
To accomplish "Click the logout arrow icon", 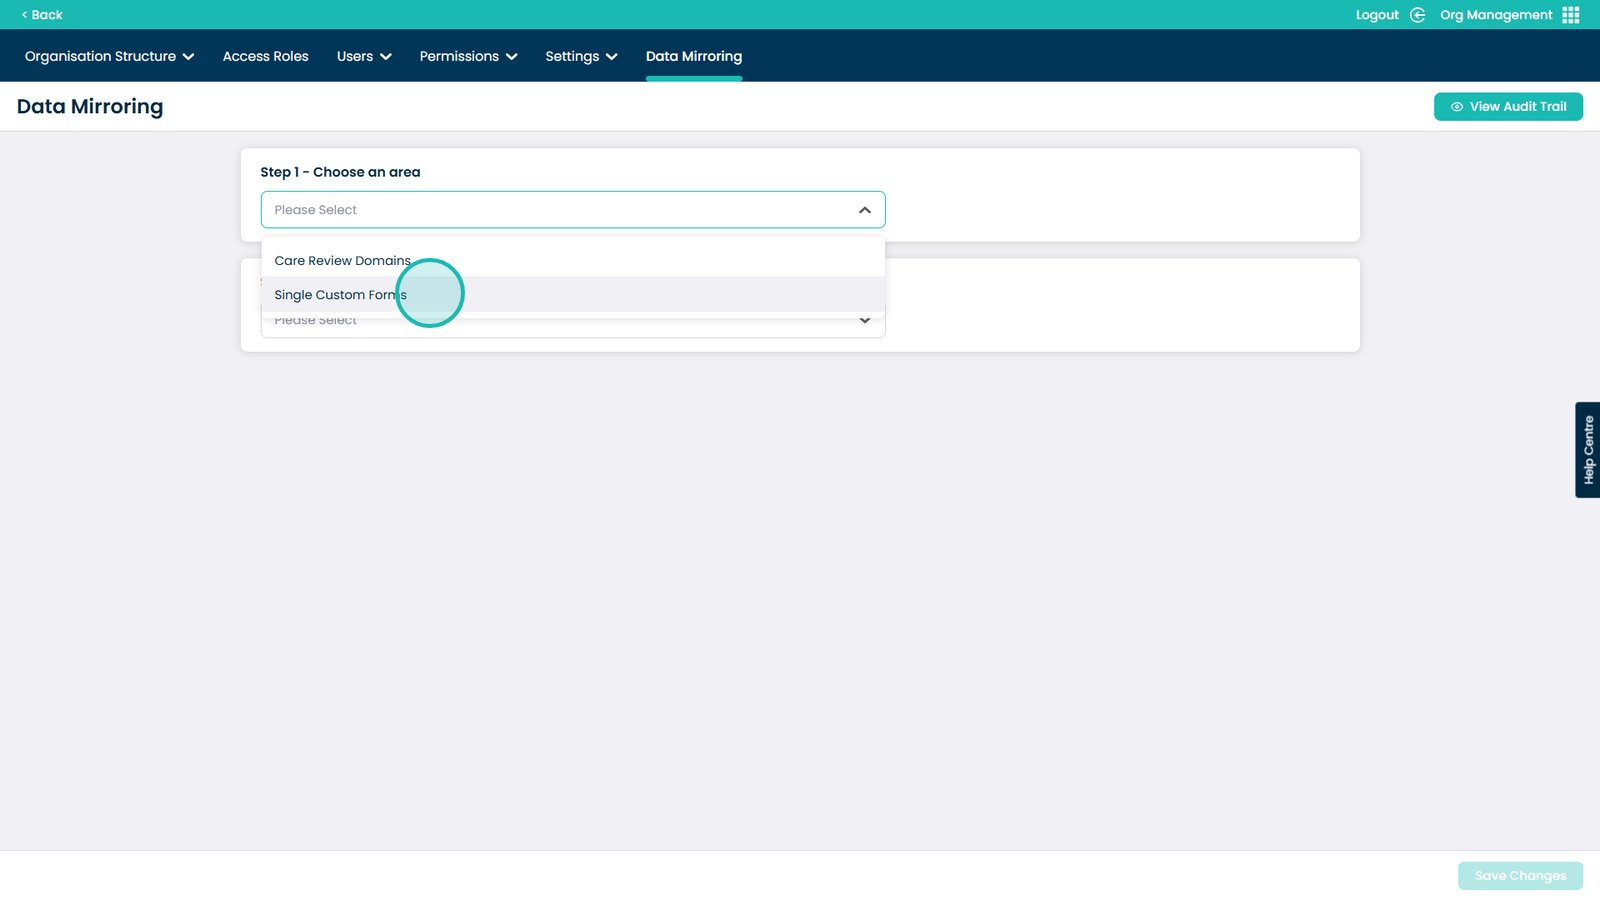I will click(1417, 15).
